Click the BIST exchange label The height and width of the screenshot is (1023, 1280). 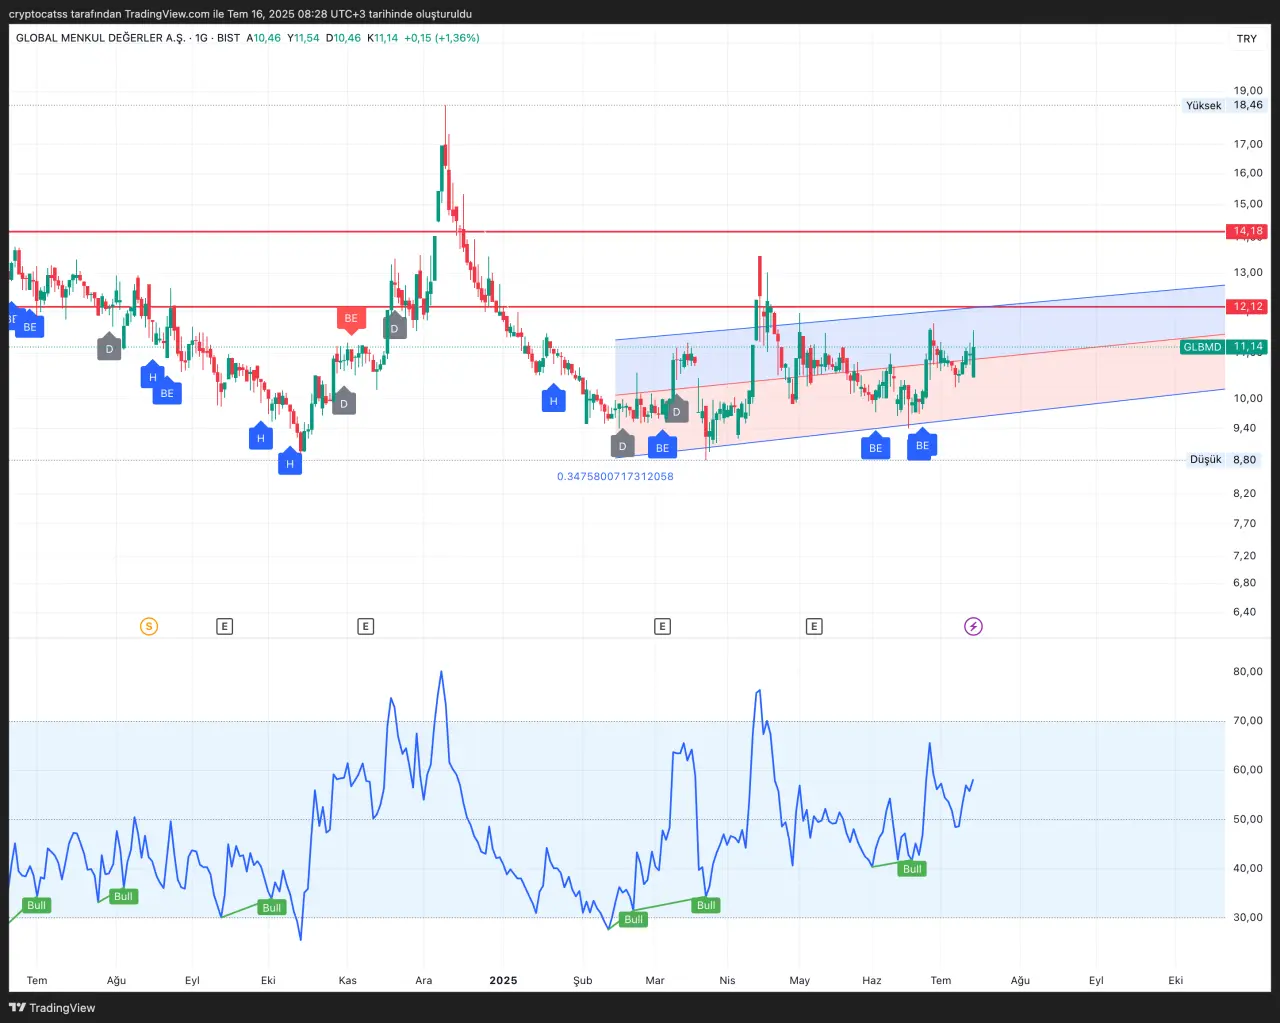[x=229, y=38]
